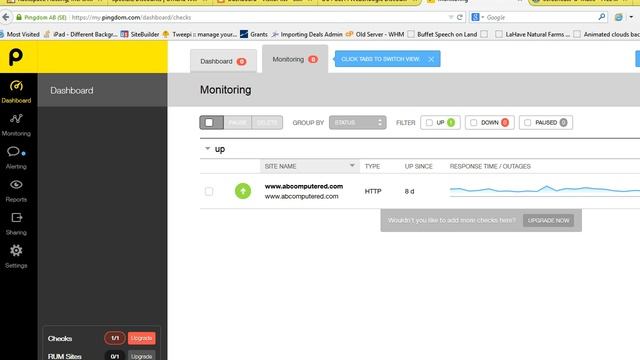The height and width of the screenshot is (360, 640).
Task: Select the www.abcomputered.com row checkbox
Action: 209,191
